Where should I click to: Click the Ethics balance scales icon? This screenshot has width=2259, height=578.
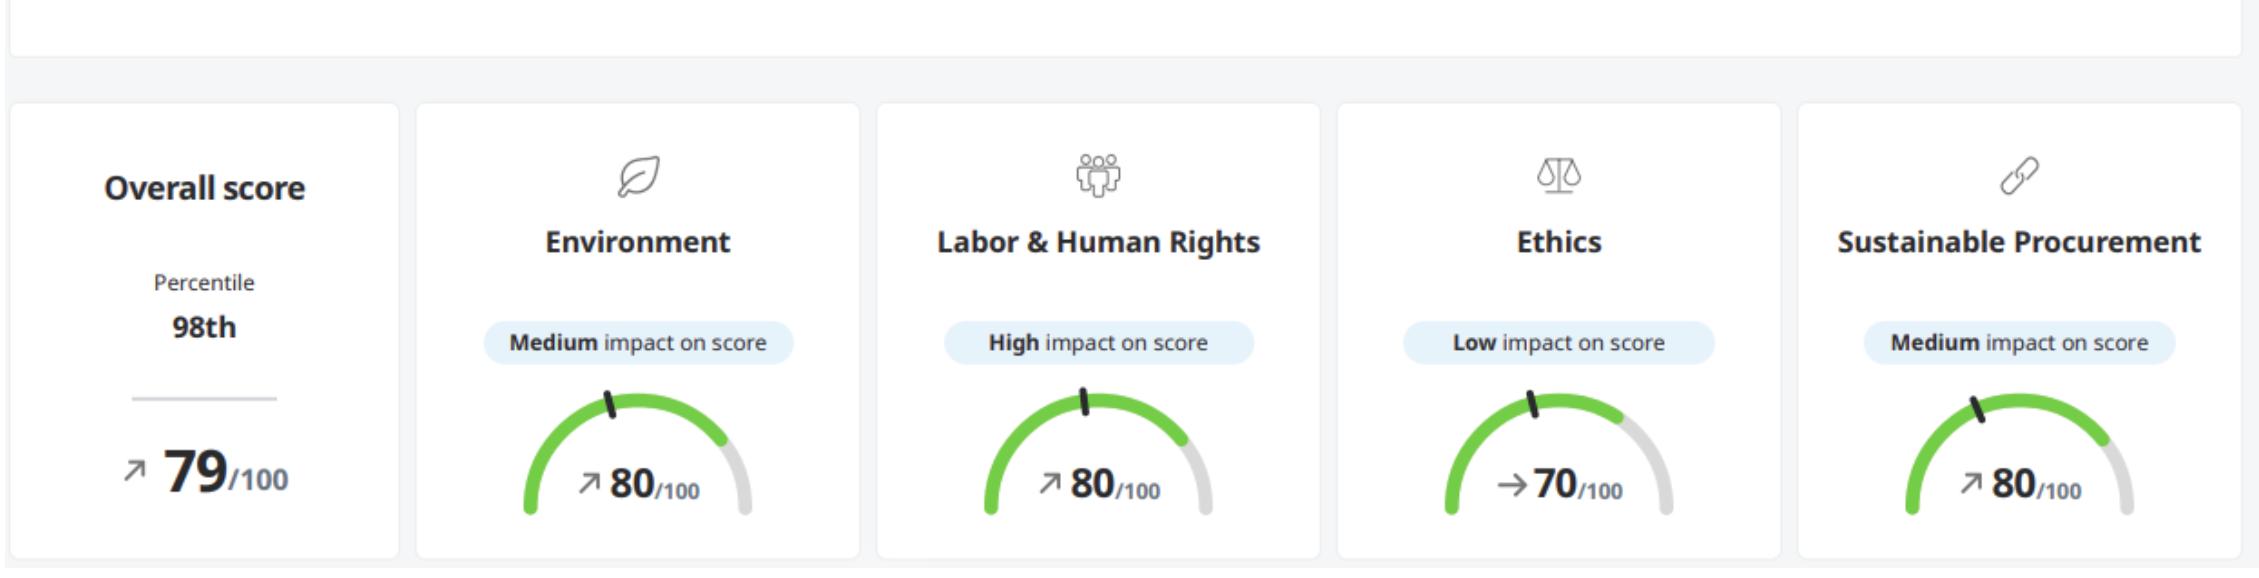[1558, 176]
